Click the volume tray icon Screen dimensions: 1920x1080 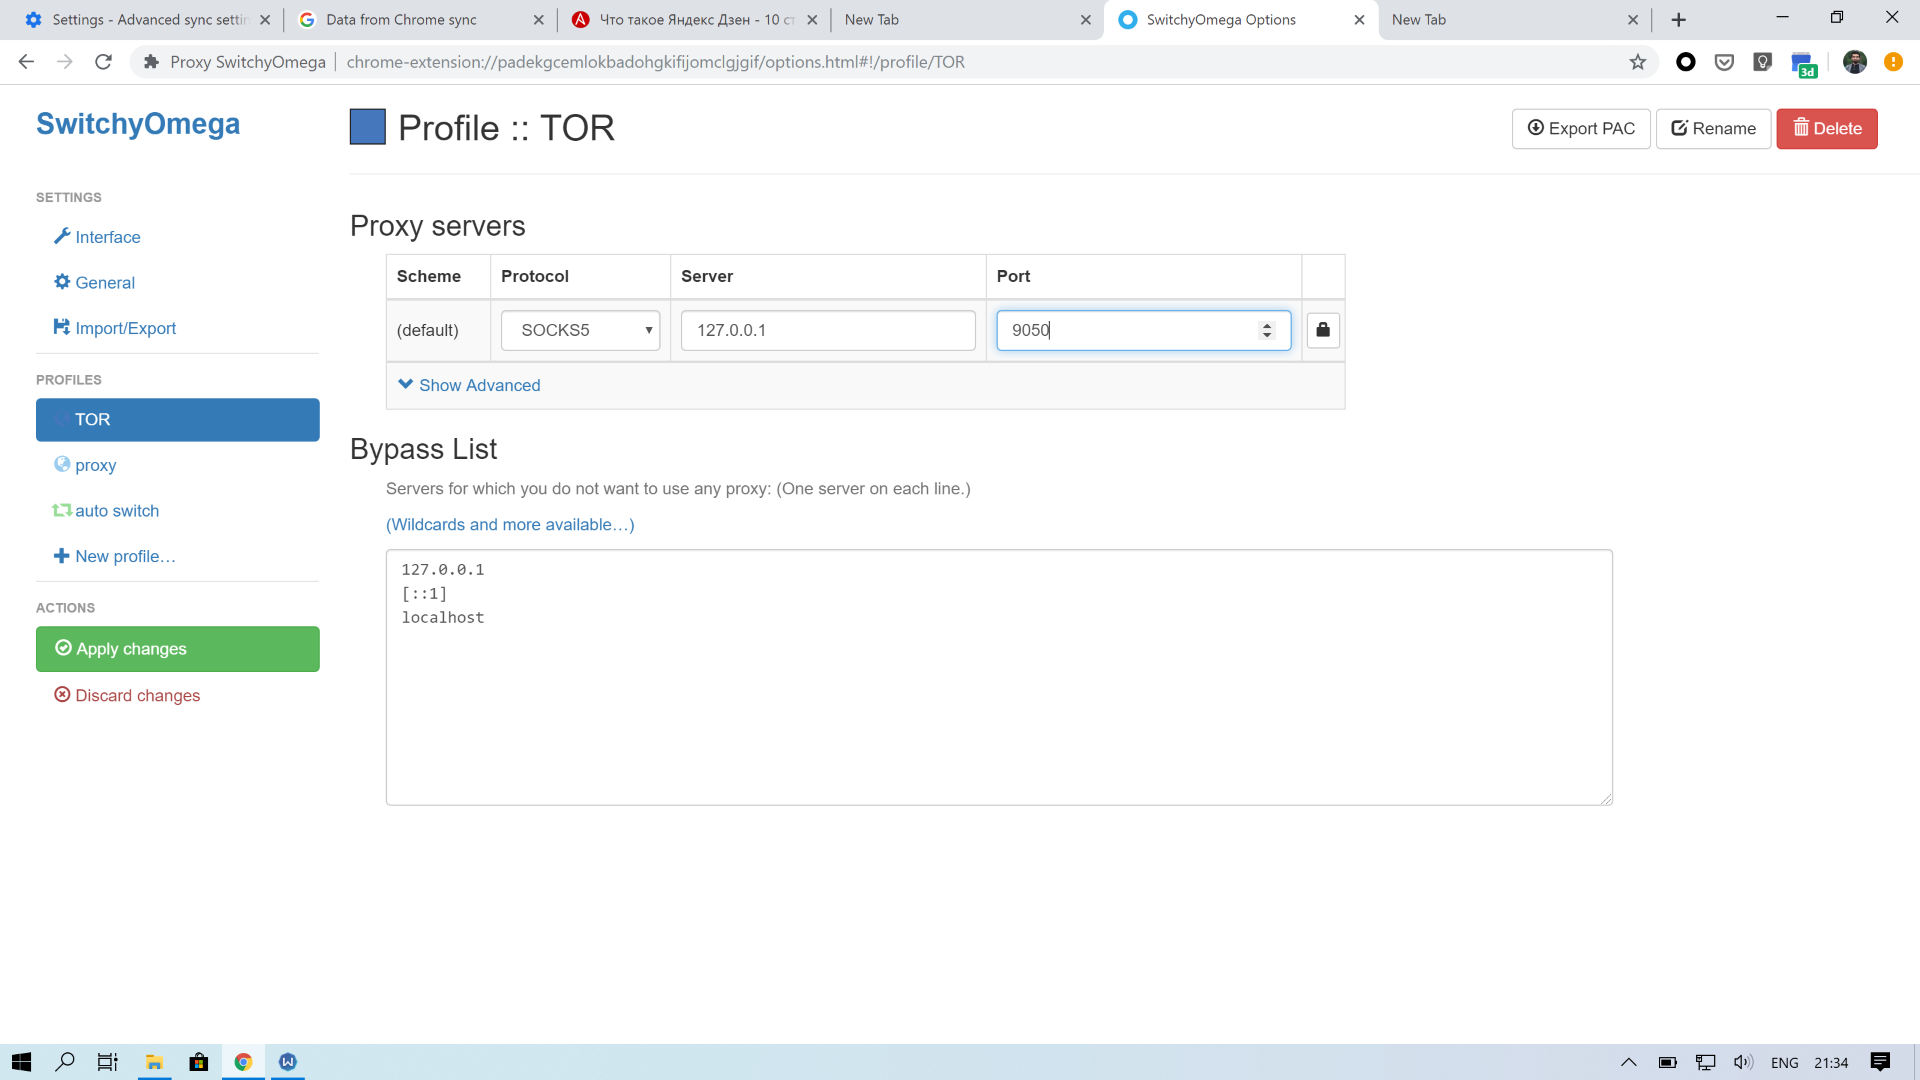[1744, 1062]
